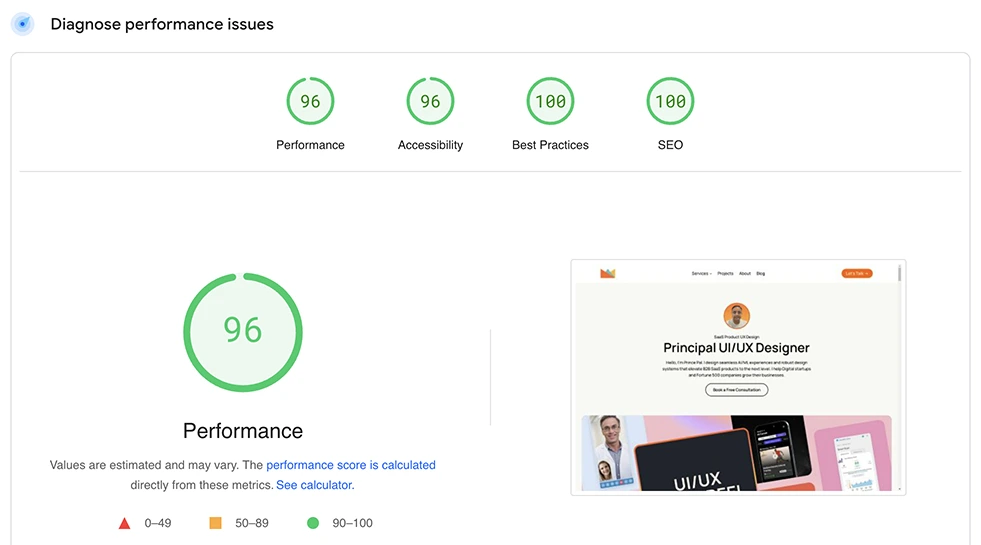The width and height of the screenshot is (981, 545).
Task: Click the large Performance gauge showing 96
Action: [243, 332]
